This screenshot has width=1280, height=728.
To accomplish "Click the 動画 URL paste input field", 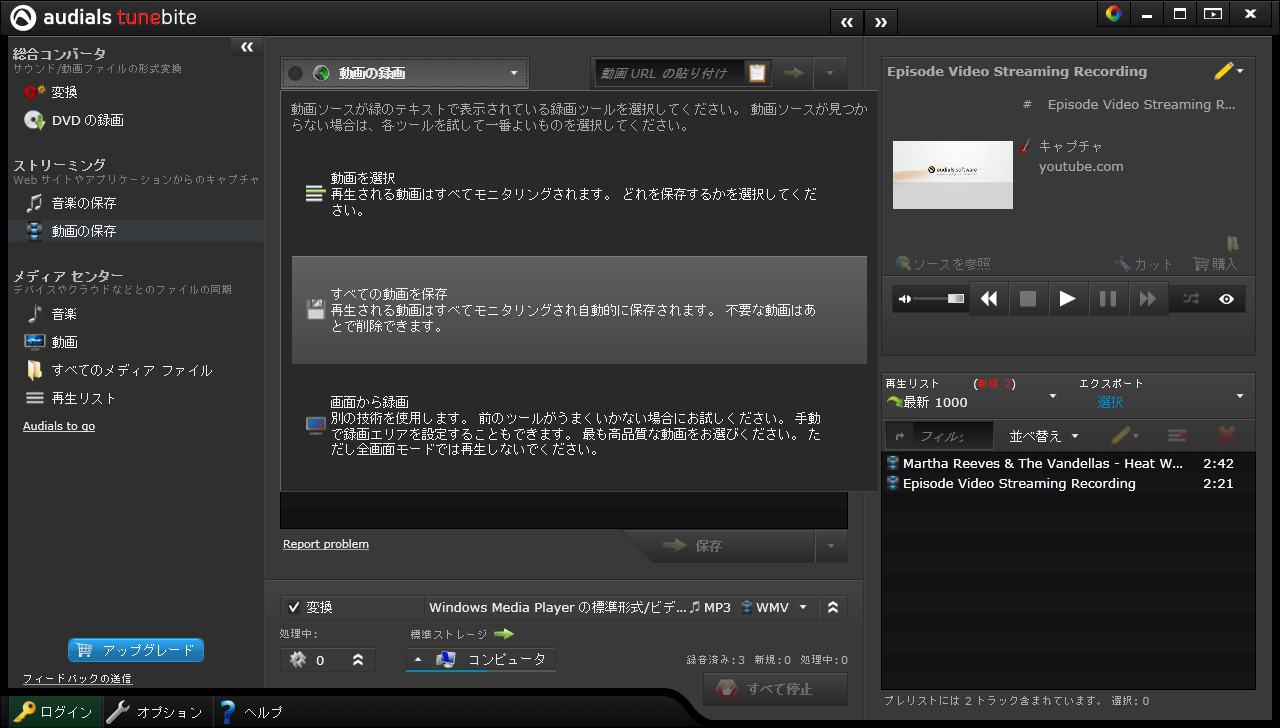I will (x=669, y=73).
